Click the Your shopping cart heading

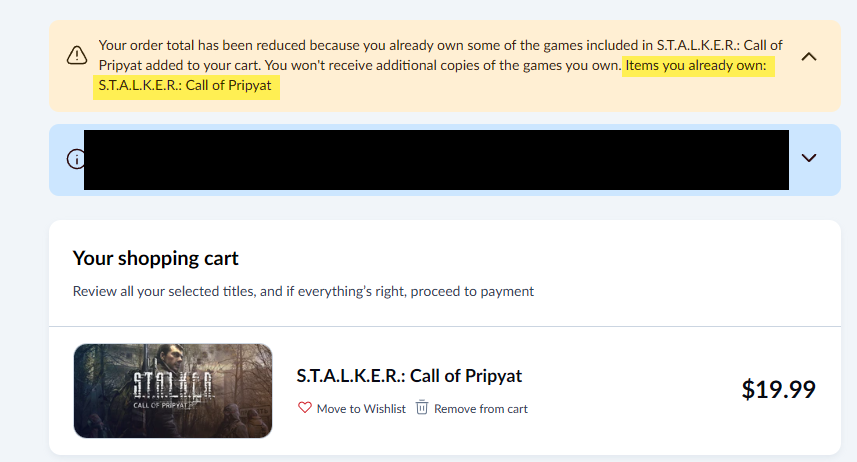156,258
